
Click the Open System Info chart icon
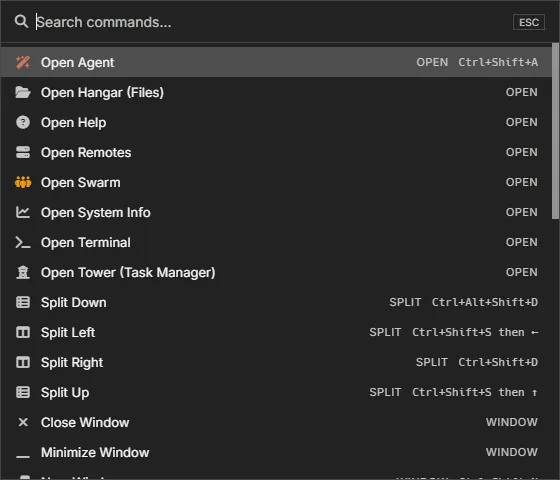point(23,212)
